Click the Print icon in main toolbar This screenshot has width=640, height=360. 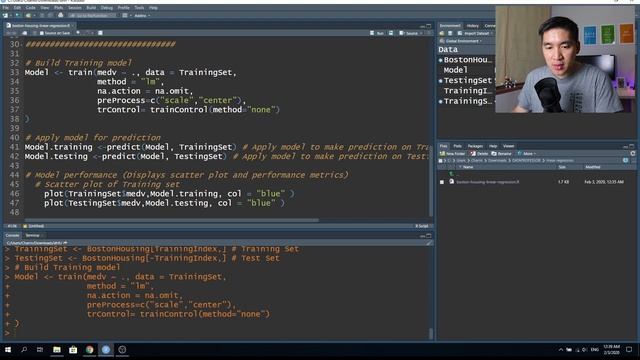(x=60, y=16)
